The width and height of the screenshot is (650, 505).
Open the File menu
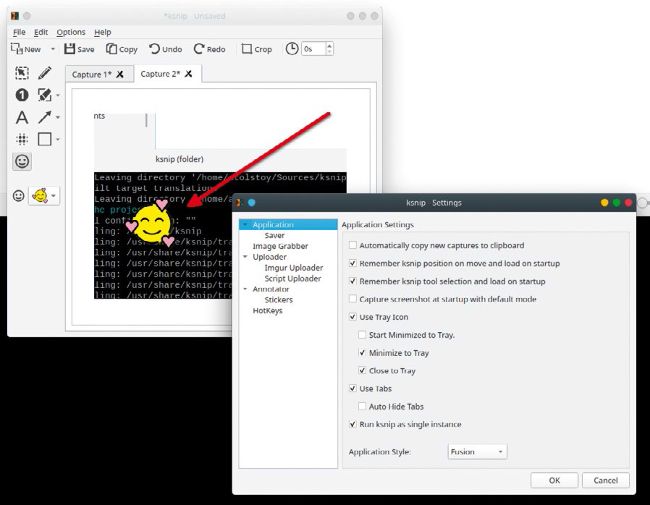(19, 32)
